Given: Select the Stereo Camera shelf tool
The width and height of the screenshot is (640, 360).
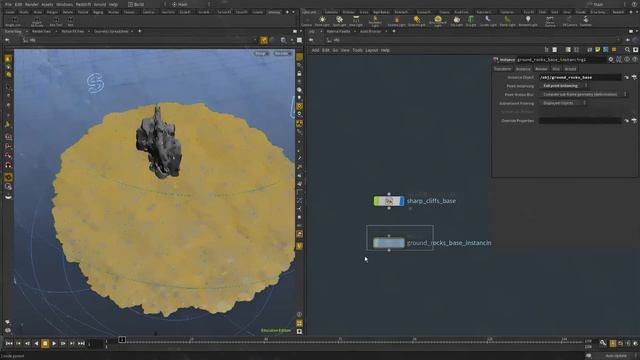Looking at the screenshot, I should click(550, 21).
